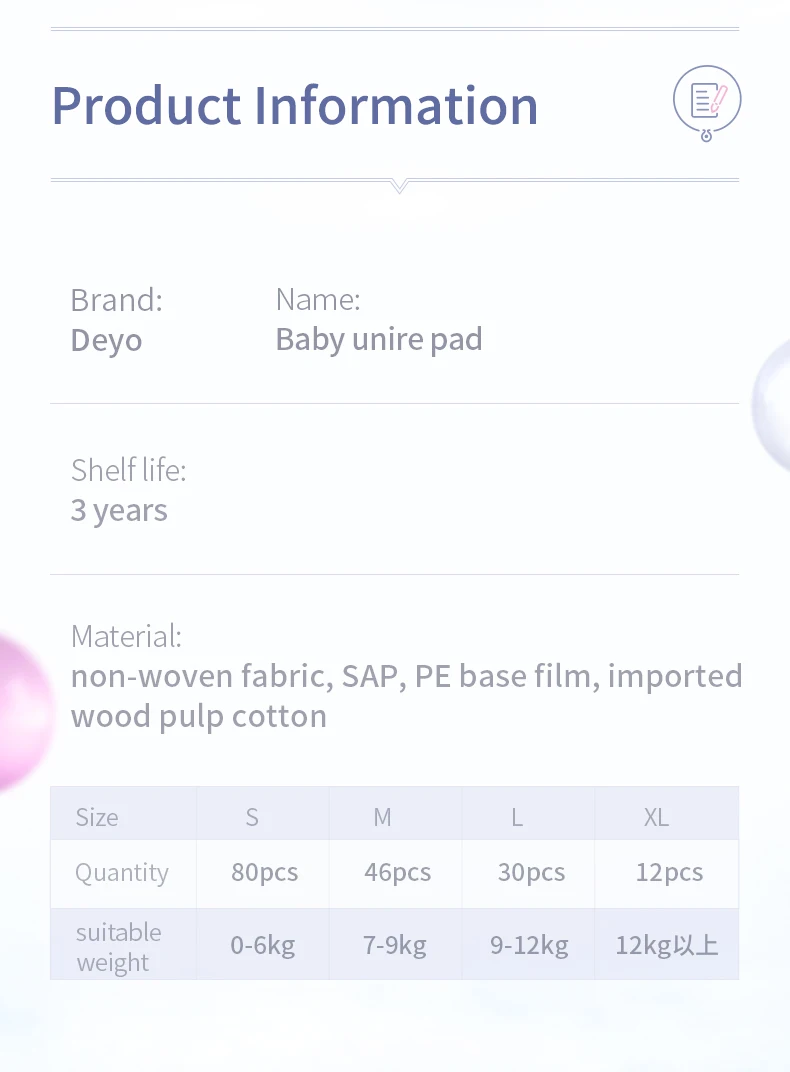This screenshot has width=790, height=1072.
Task: Click the 80pcs quantity cell
Action: [264, 872]
